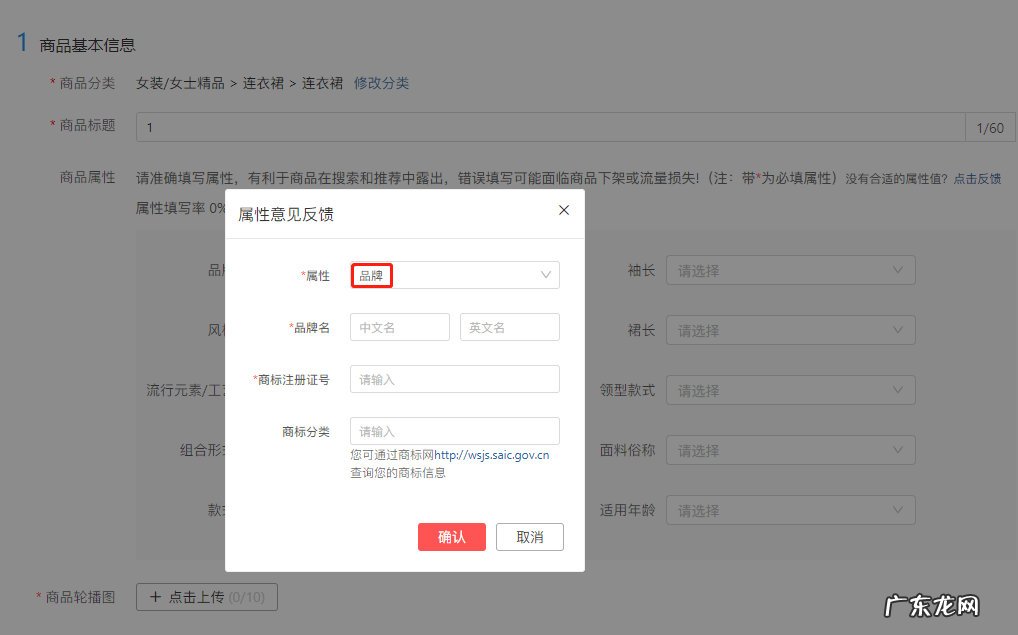
Task: Click the plus icon on 点击上传
Action: (156, 596)
